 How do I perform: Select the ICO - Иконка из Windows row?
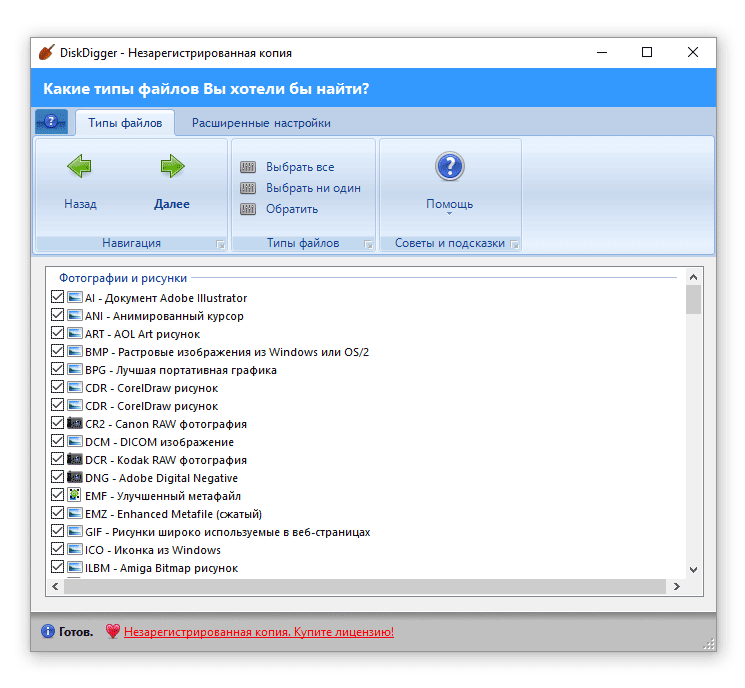153,550
